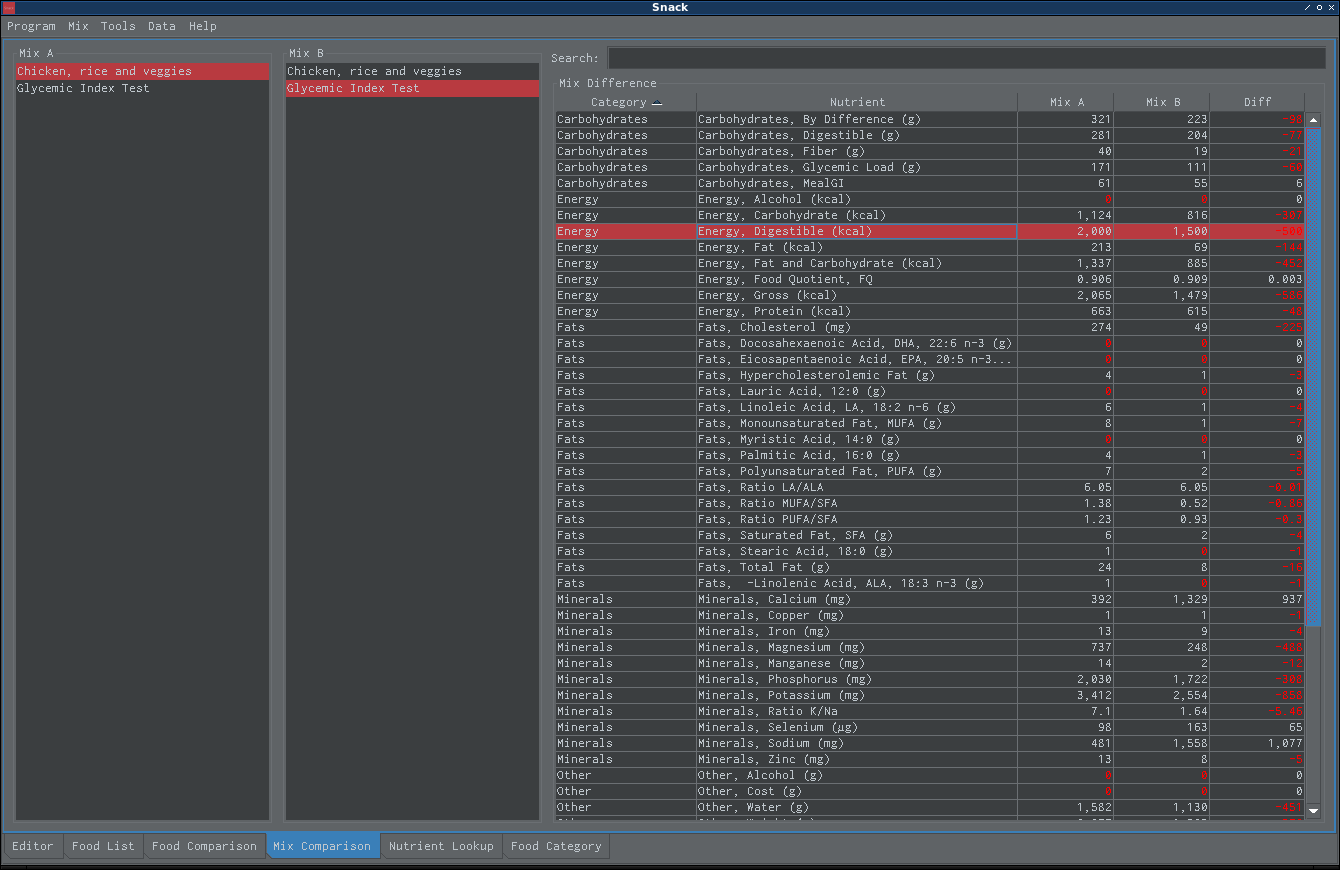Select Minerals, Calcium (mg) row
1340x870 pixels.
pos(929,599)
